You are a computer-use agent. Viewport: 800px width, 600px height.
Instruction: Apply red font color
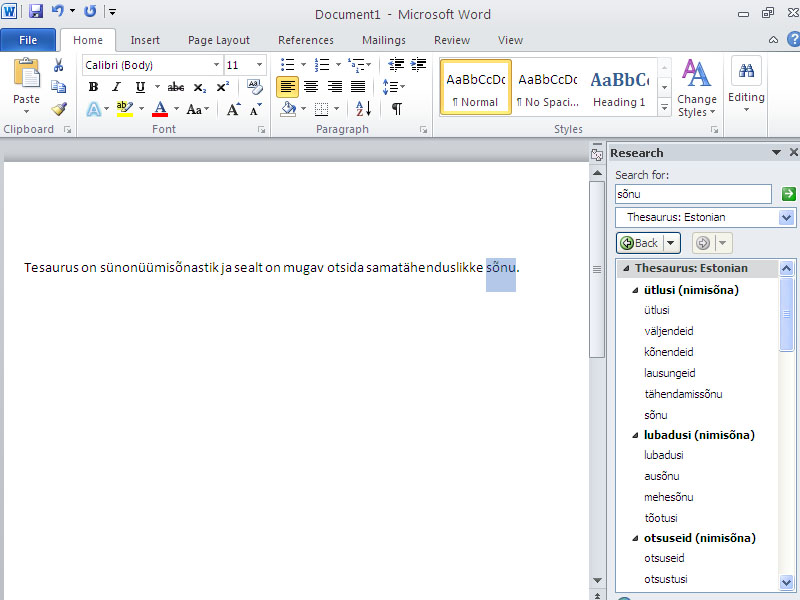[x=160, y=109]
